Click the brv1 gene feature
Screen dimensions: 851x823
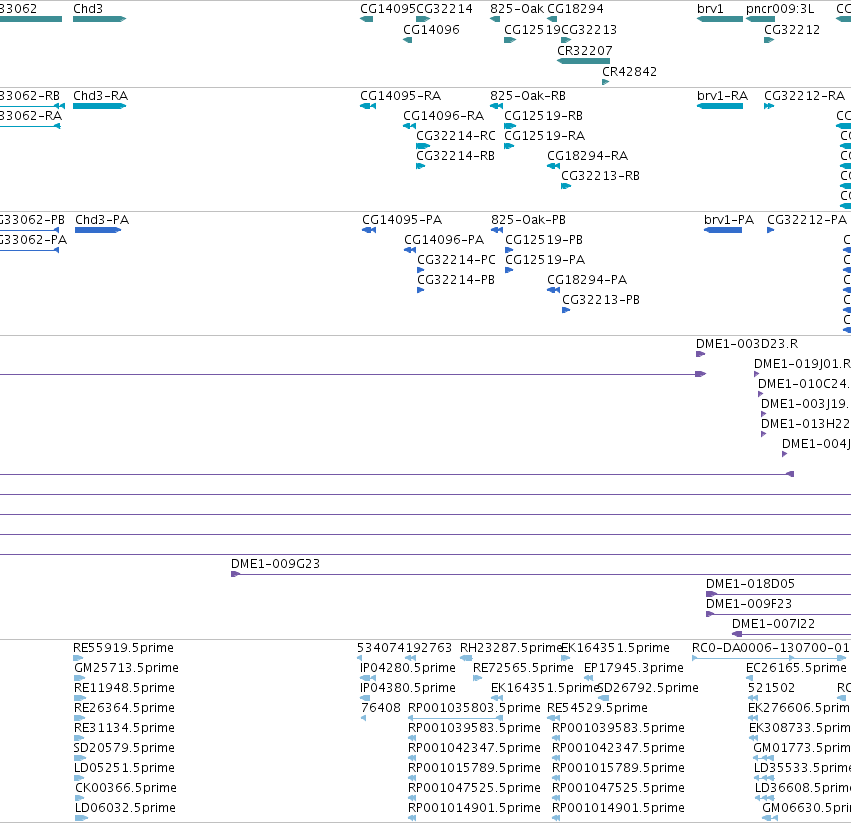tap(720, 19)
